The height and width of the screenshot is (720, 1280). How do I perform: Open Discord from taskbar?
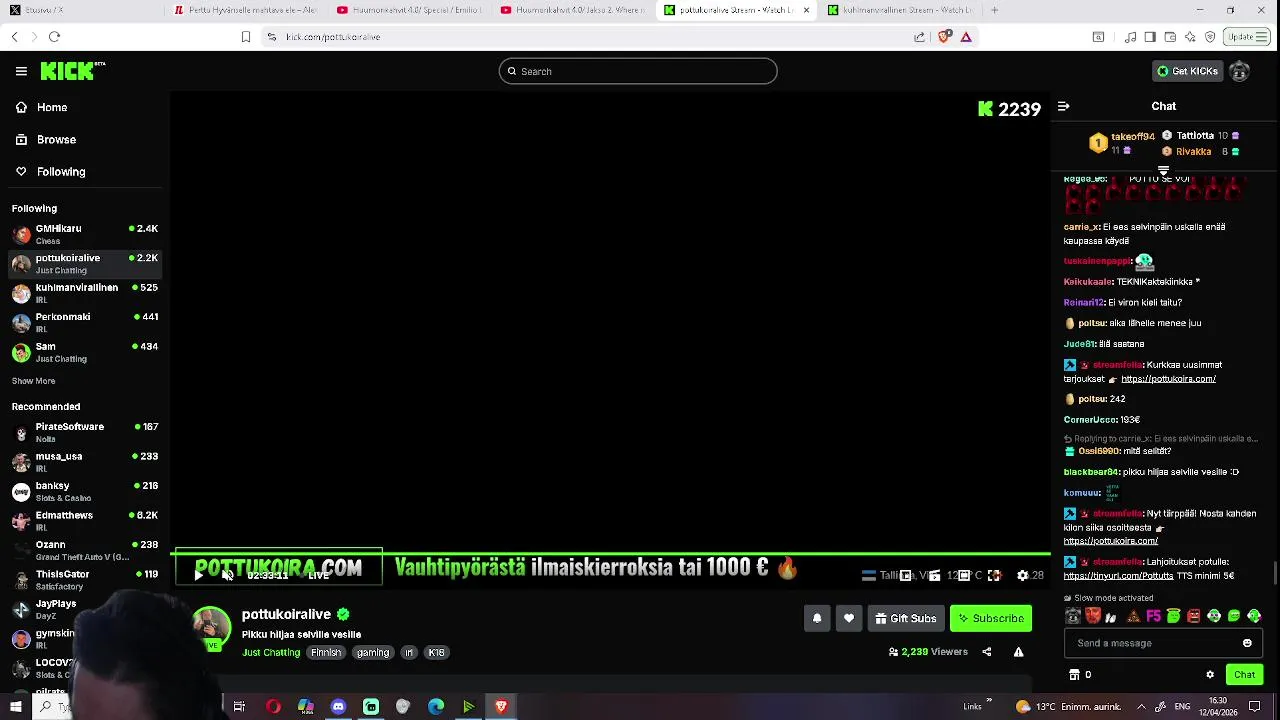click(x=338, y=706)
